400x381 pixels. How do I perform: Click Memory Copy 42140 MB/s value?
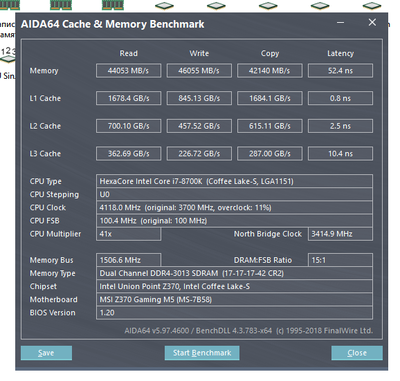pyautogui.click(x=270, y=71)
